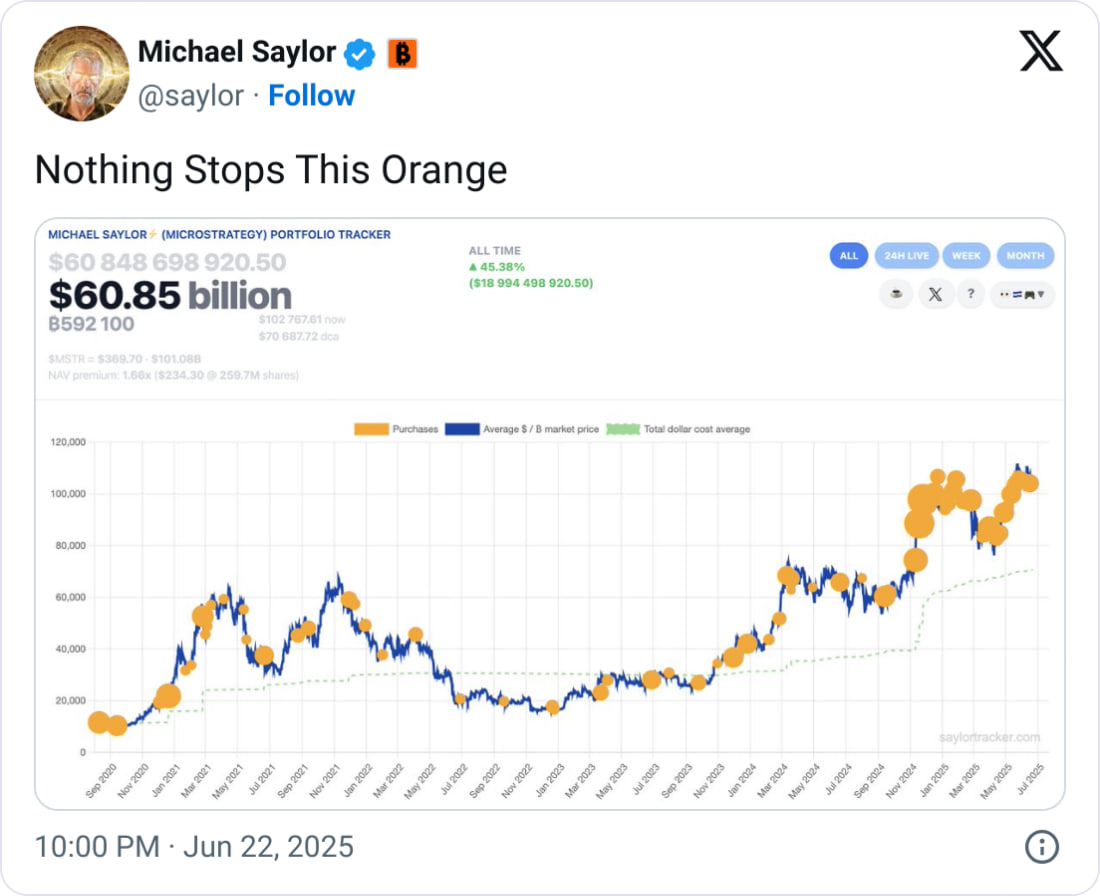Select the ALL time range toggle
The width and height of the screenshot is (1100, 896).
point(848,256)
